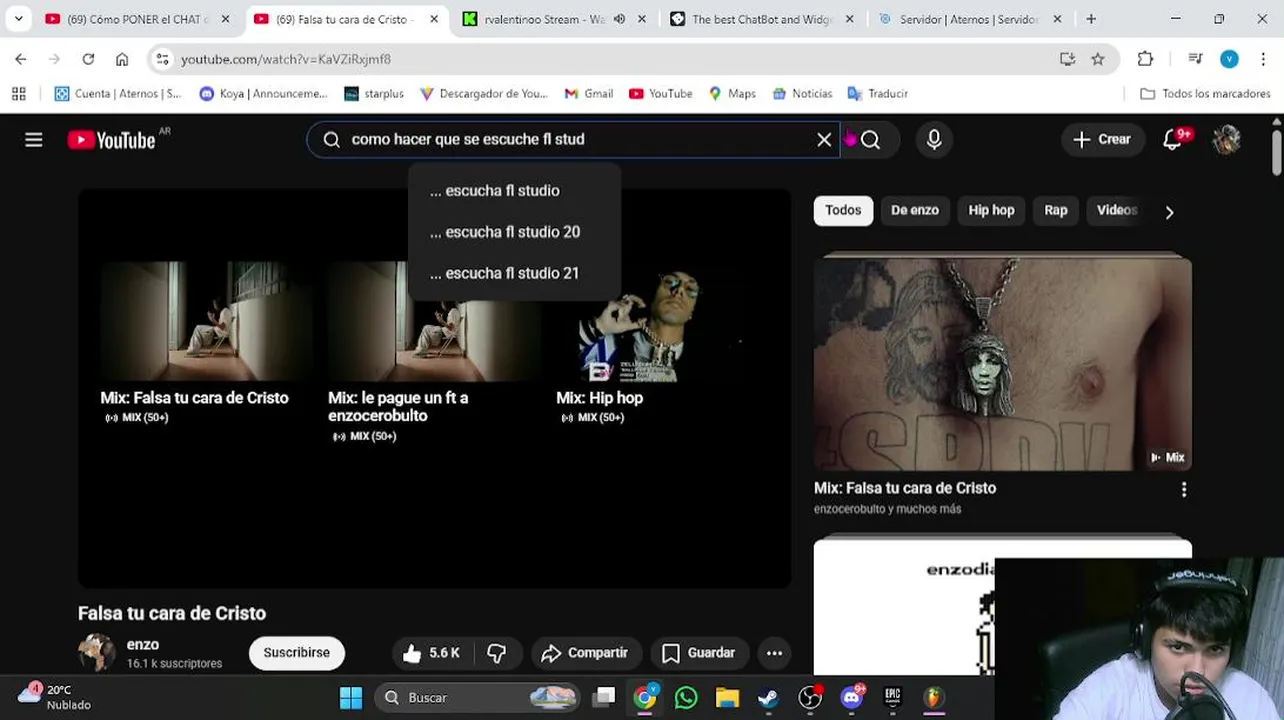The width and height of the screenshot is (1284, 720).
Task: Reload the current page
Action: point(88,59)
